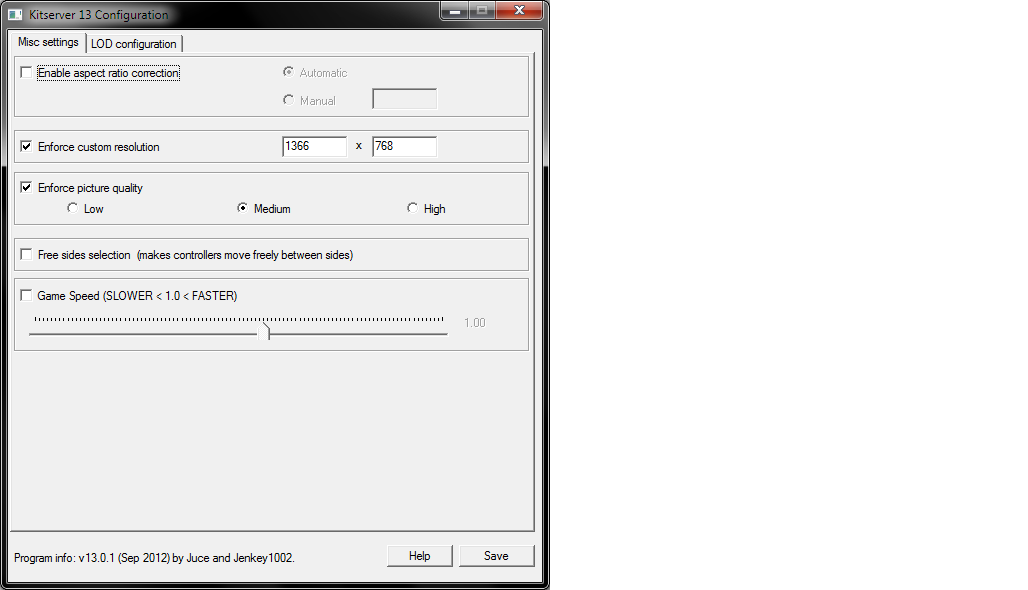Image resolution: width=1028 pixels, height=590 pixels.
Task: Uncheck Enforce picture quality
Action: click(x=26, y=187)
